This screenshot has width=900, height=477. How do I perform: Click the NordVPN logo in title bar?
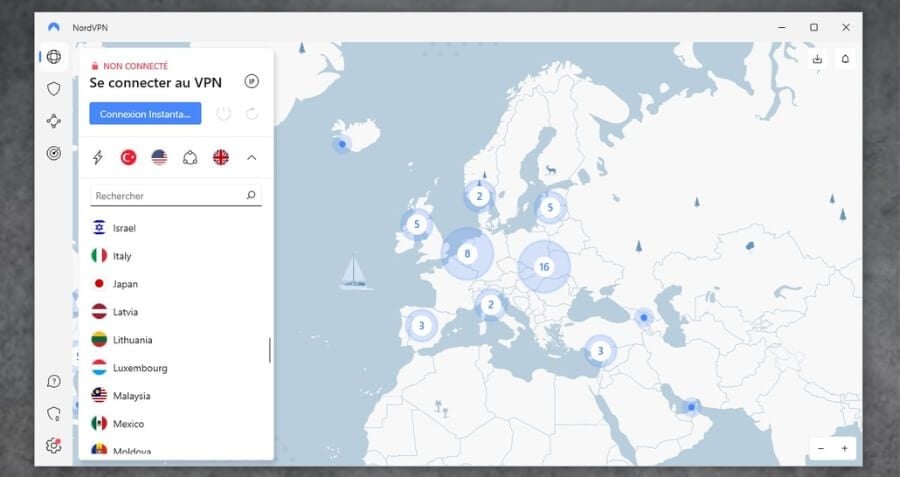54,28
